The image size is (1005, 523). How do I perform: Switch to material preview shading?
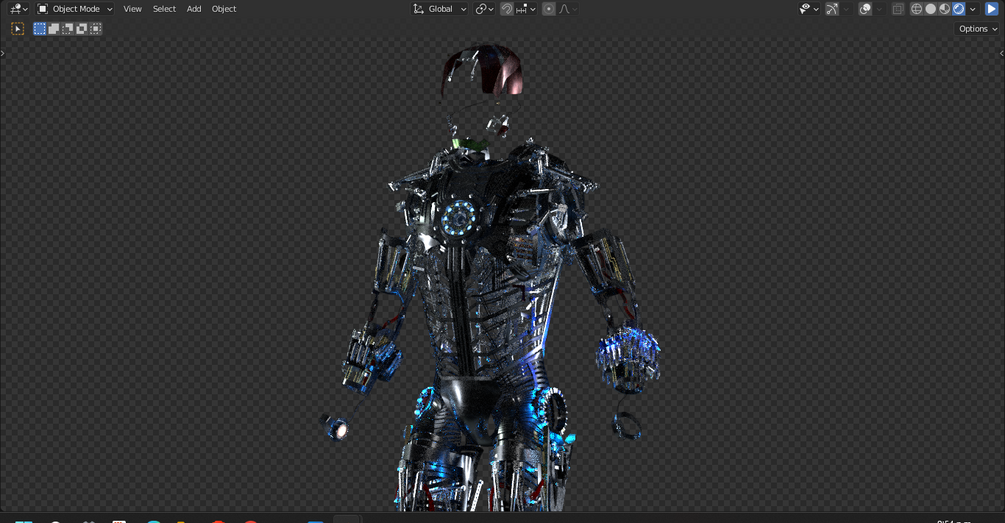(945, 9)
